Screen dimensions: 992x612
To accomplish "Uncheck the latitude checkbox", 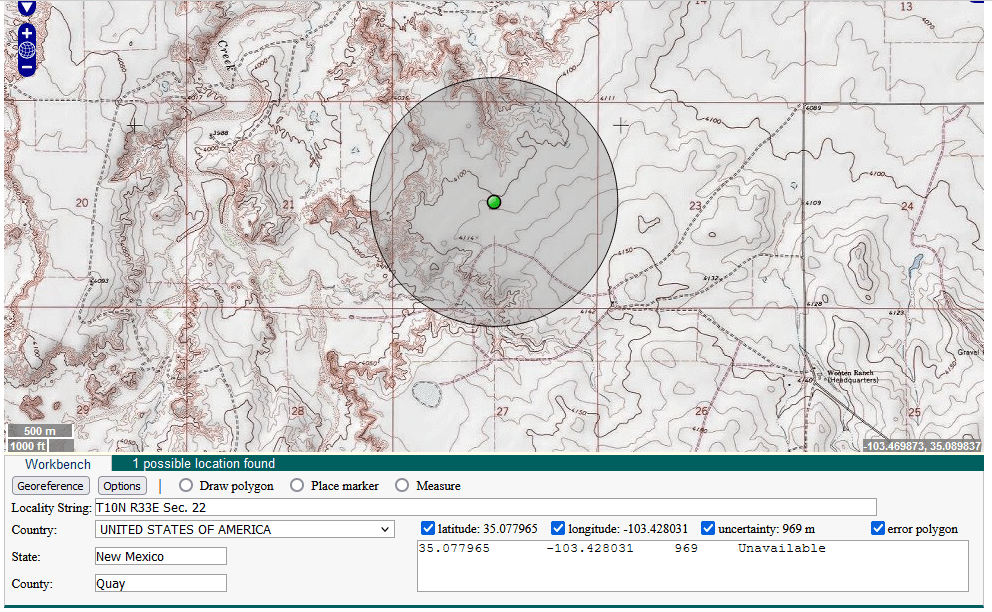I will pyautogui.click(x=428, y=528).
